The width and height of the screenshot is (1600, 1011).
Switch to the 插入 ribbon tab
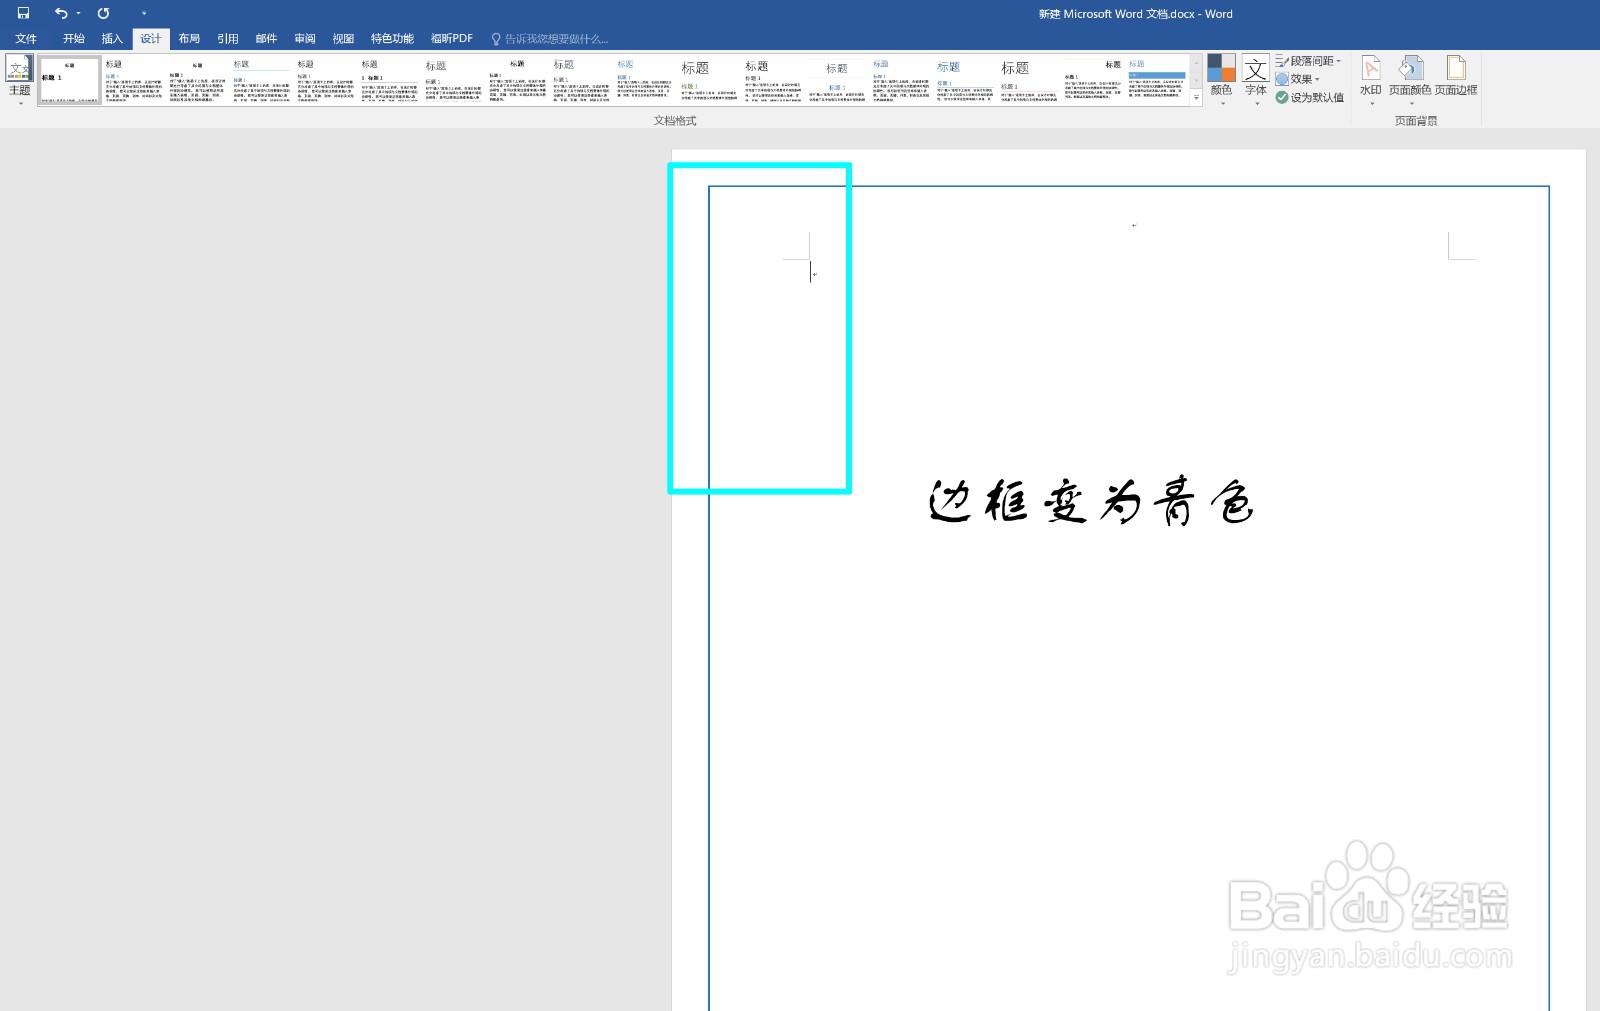(111, 37)
